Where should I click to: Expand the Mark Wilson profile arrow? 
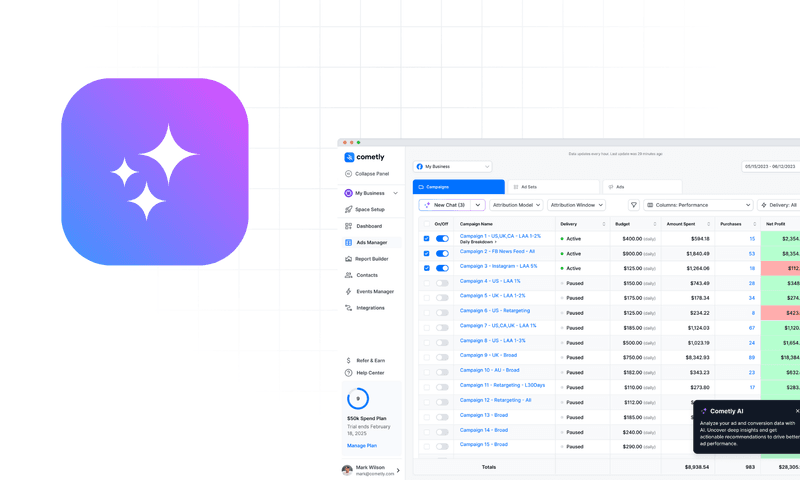coord(398,470)
